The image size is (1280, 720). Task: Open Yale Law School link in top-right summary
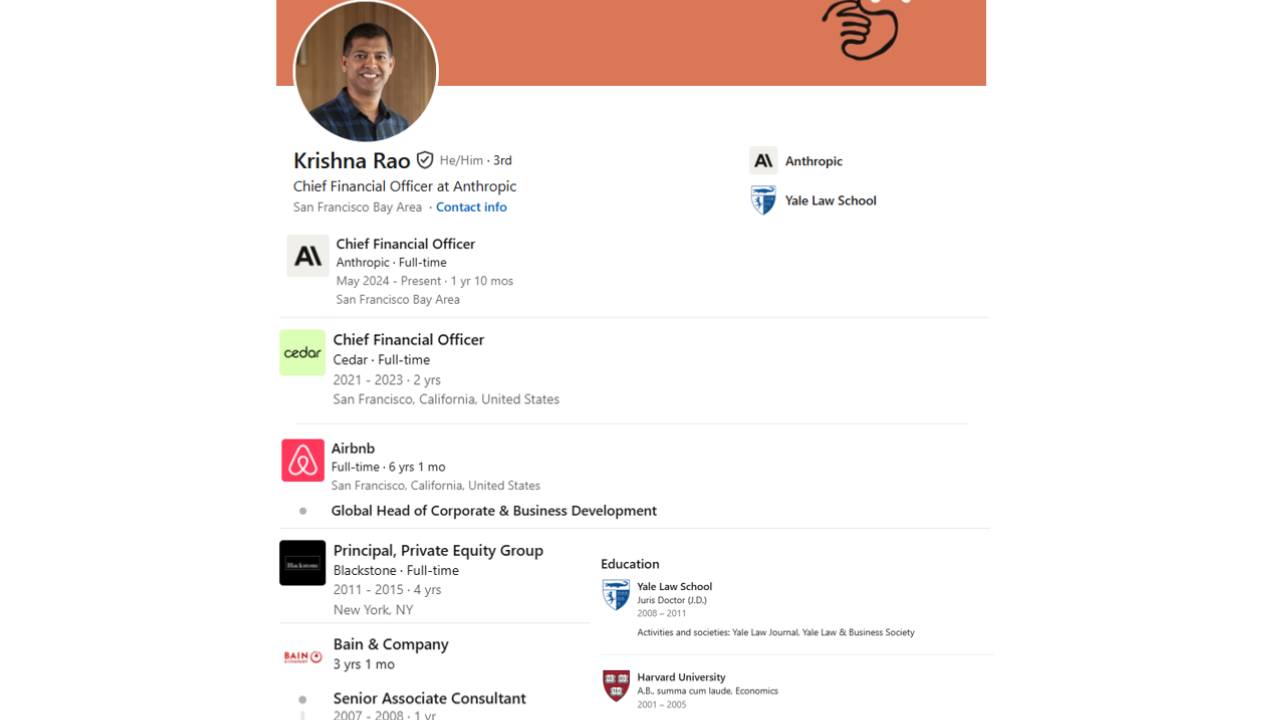point(830,200)
